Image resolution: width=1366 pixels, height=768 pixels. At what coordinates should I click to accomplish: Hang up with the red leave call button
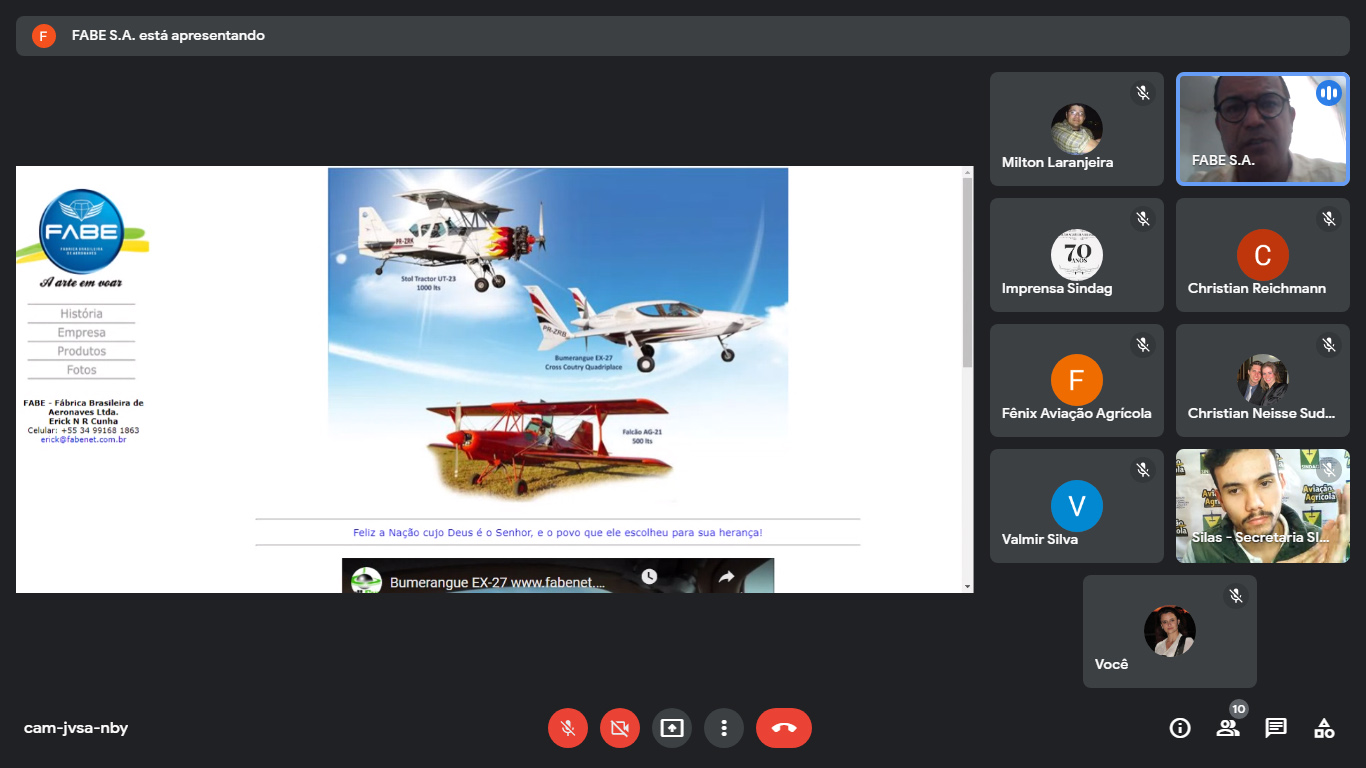[x=784, y=728]
